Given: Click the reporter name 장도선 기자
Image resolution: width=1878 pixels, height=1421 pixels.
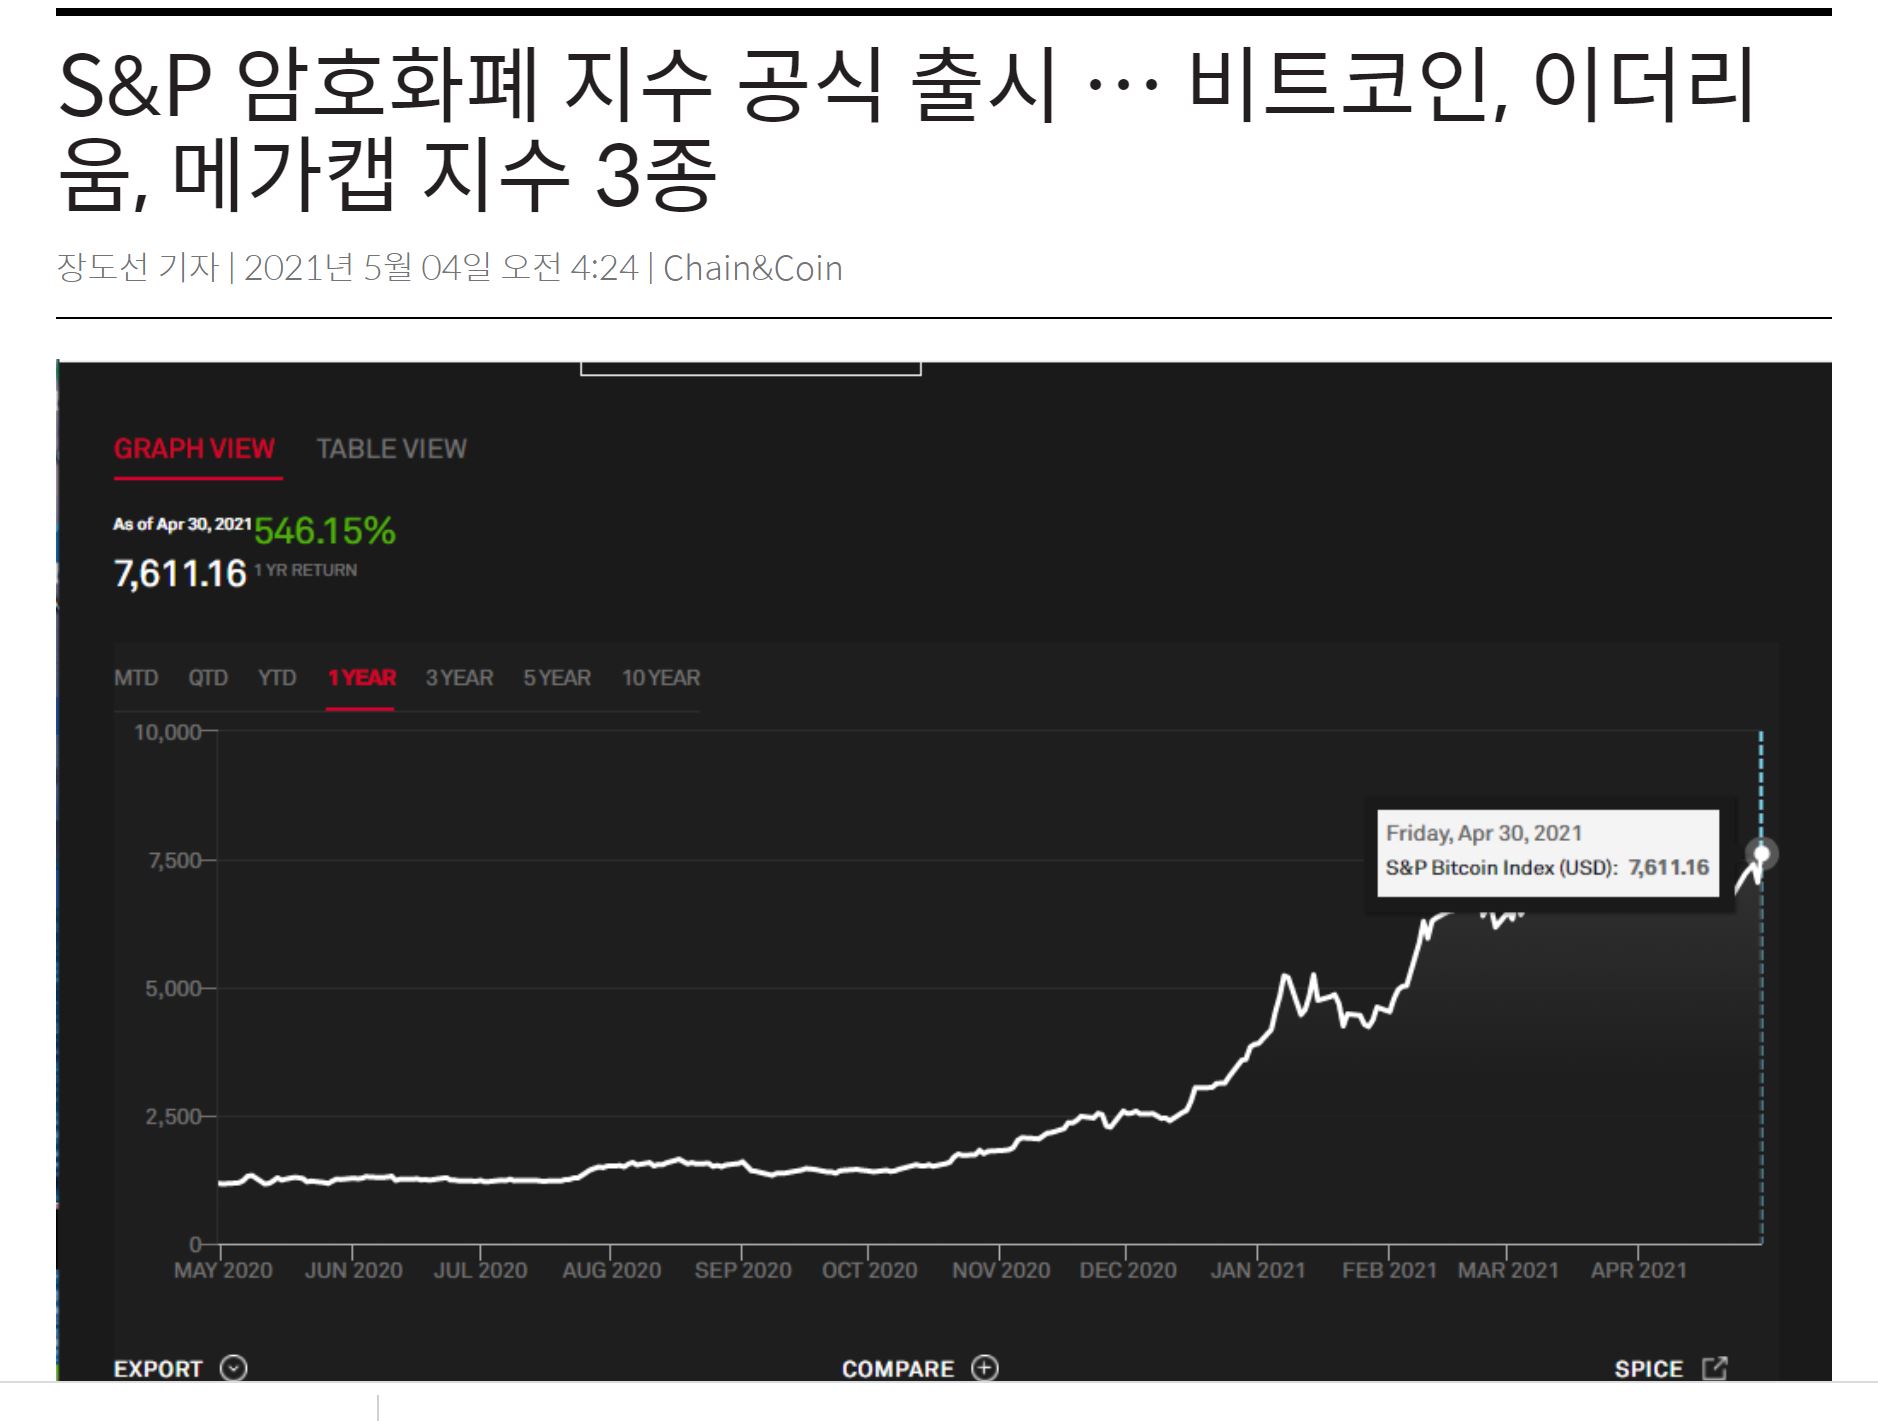Looking at the screenshot, I should (x=138, y=268).
